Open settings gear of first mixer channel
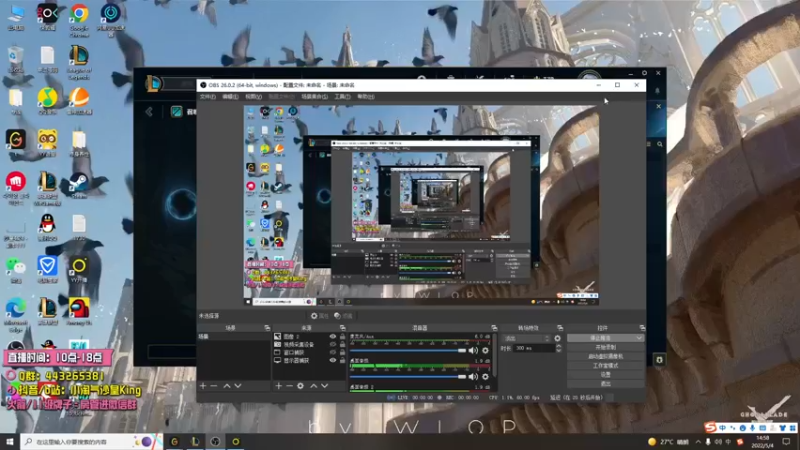The height and width of the screenshot is (450, 800). 485,351
